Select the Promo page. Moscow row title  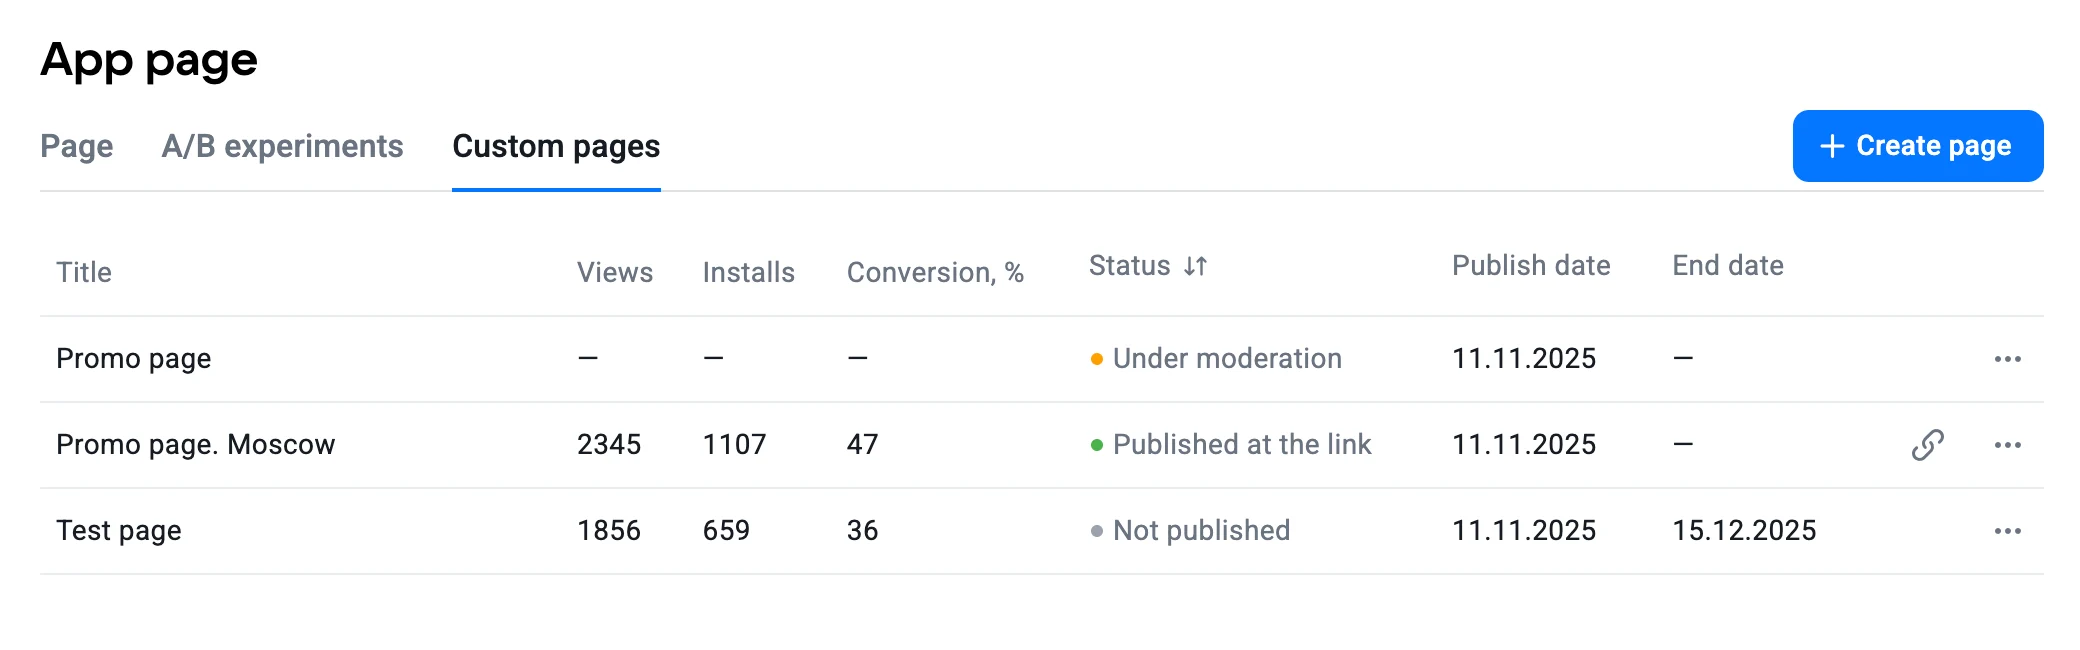click(196, 444)
